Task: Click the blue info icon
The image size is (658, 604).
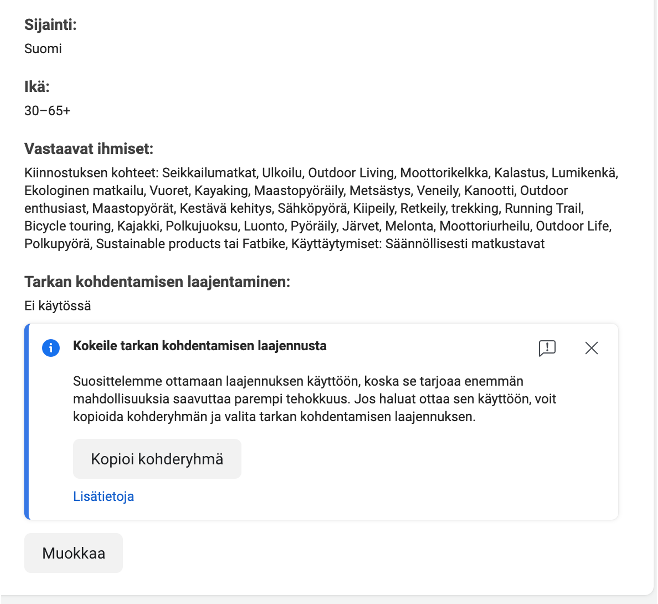Action: click(50, 348)
